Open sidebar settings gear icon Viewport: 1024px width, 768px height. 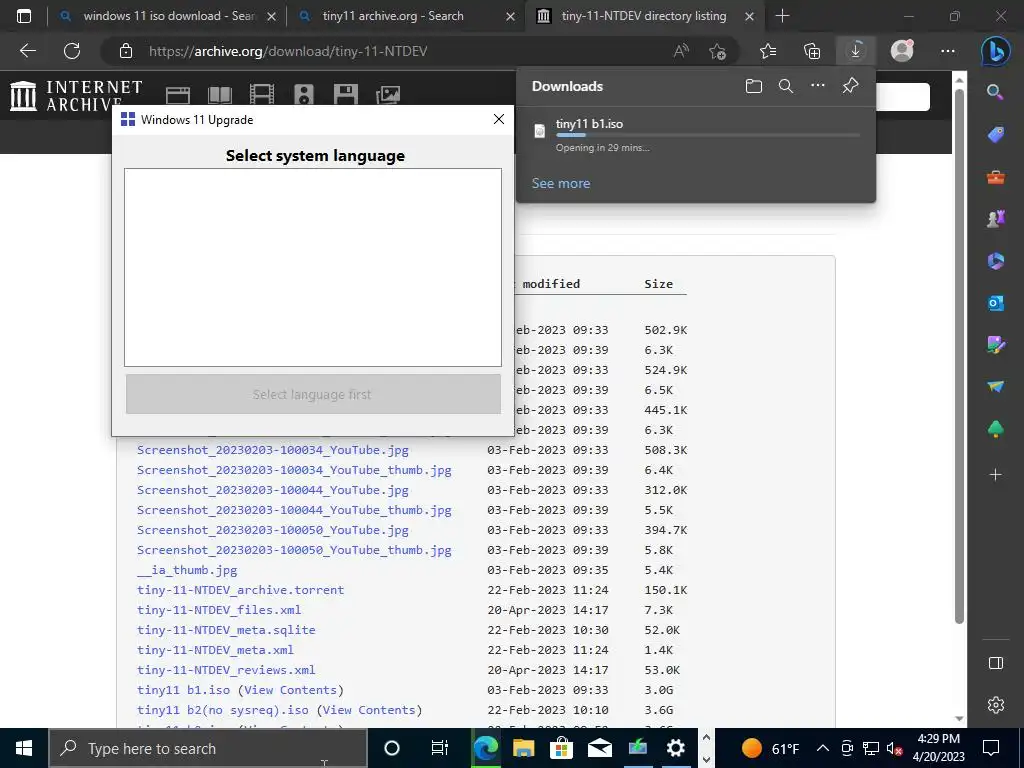click(x=995, y=705)
